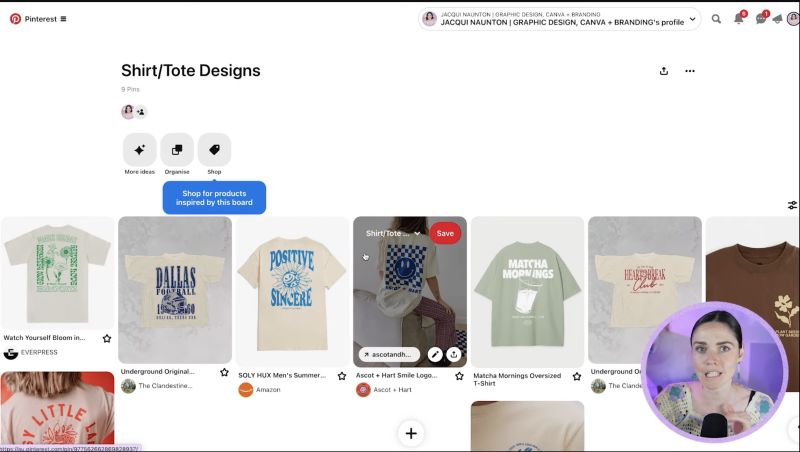Share the board with the upload icon
The height and width of the screenshot is (452, 800).
pos(664,71)
